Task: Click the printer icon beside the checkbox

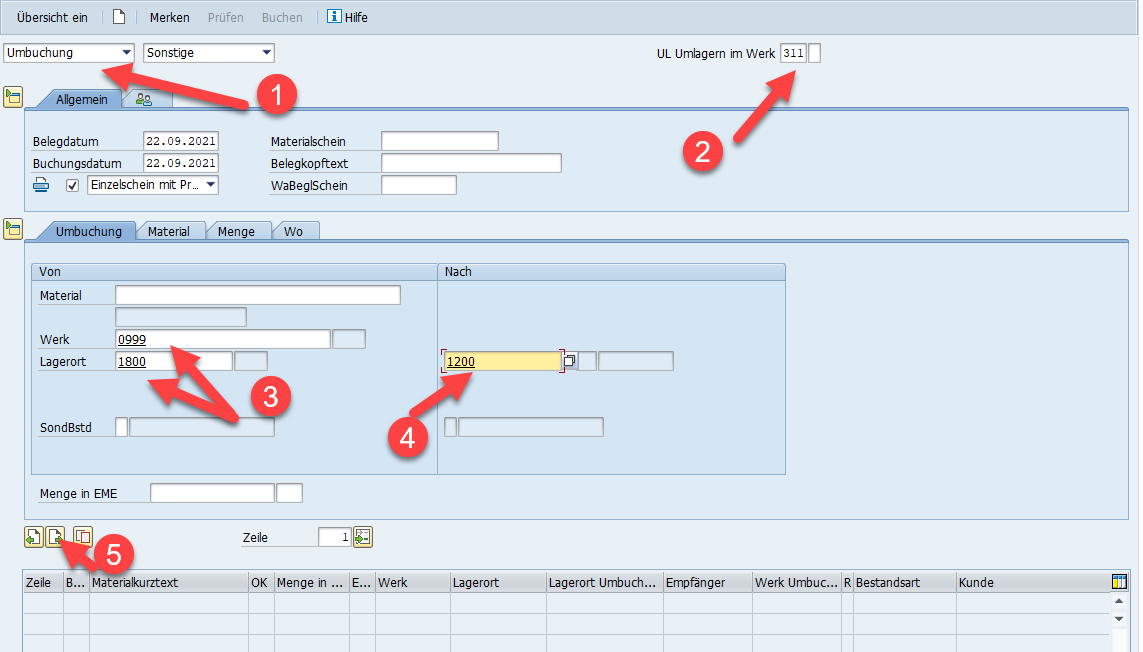Action: [41, 185]
